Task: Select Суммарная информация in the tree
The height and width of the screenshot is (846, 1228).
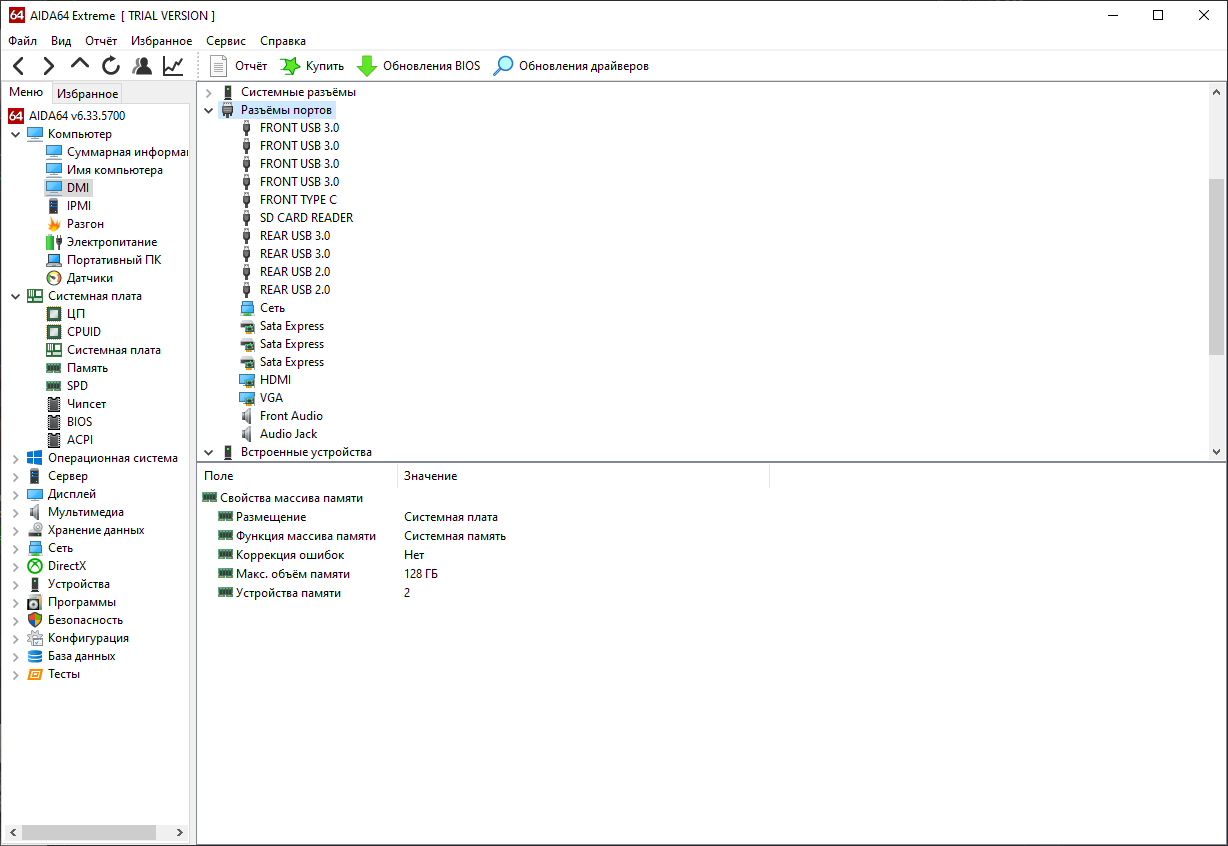Action: pos(127,152)
